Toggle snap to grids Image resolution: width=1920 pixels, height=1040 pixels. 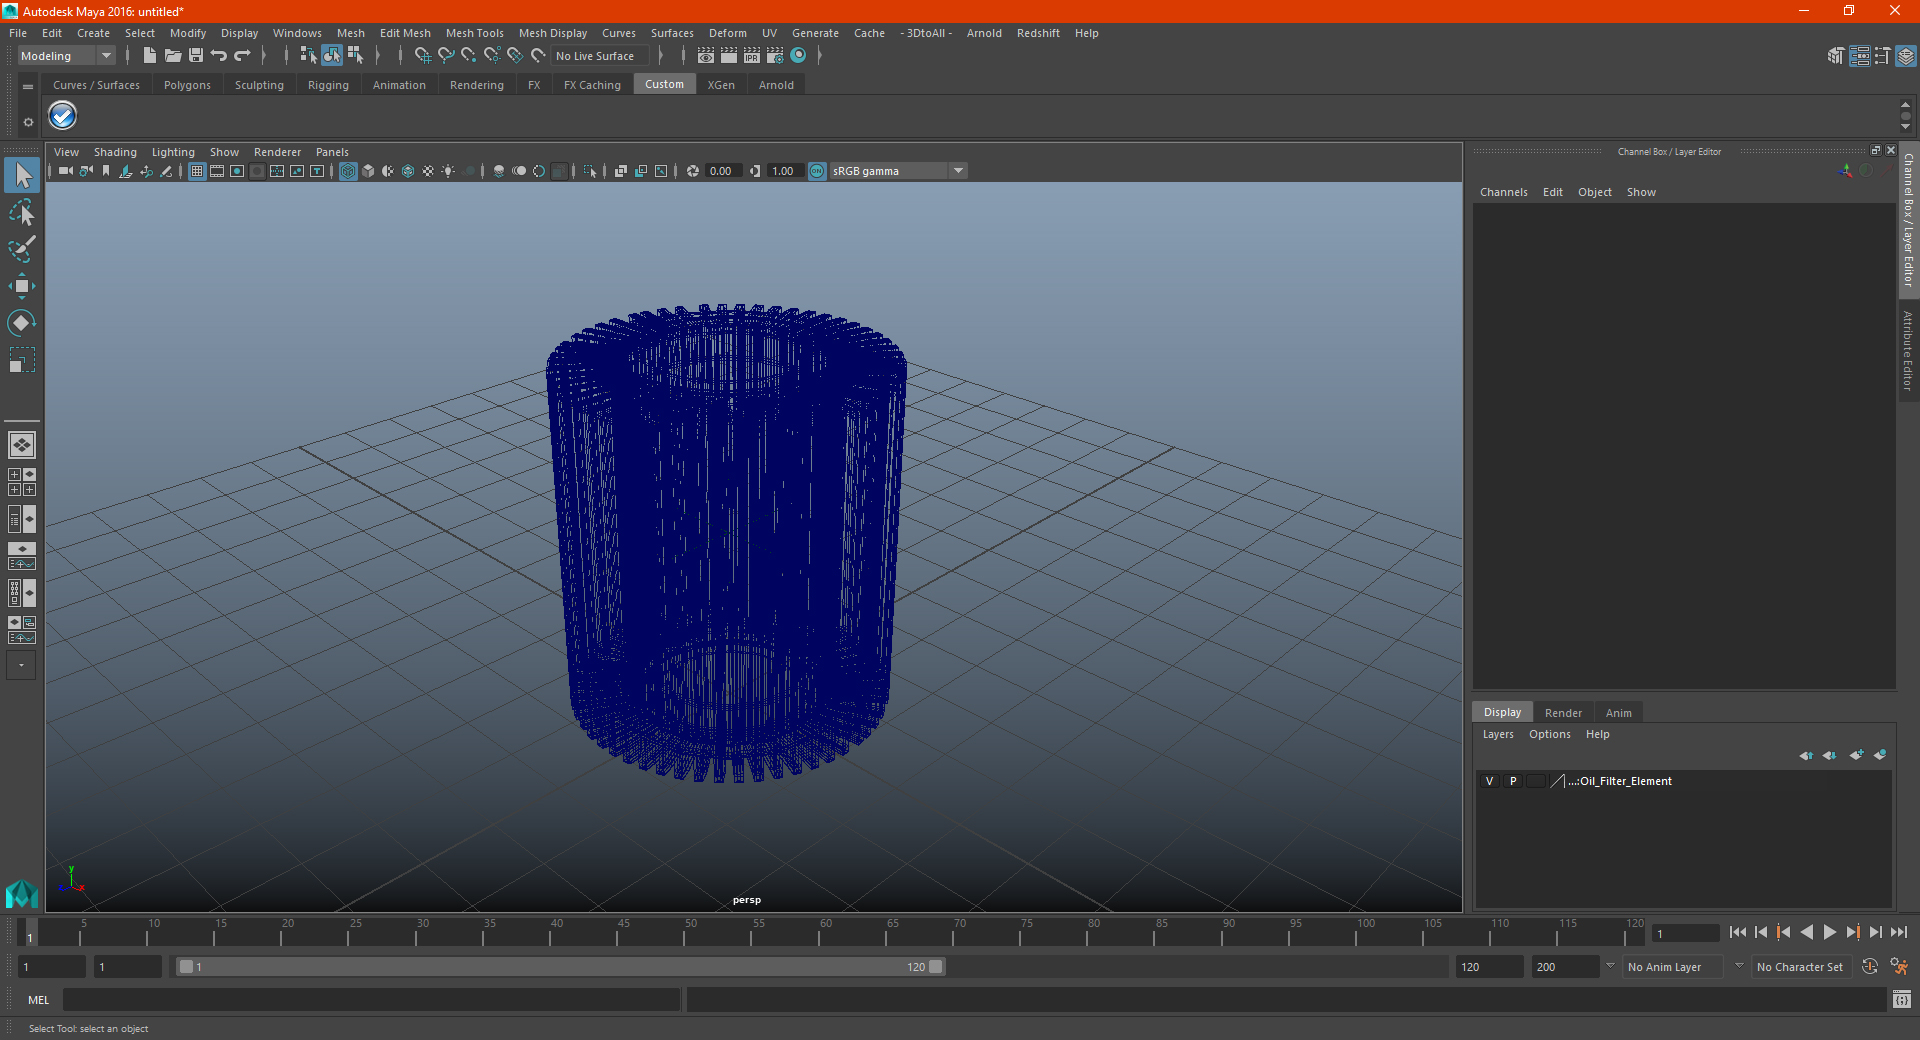[x=422, y=56]
